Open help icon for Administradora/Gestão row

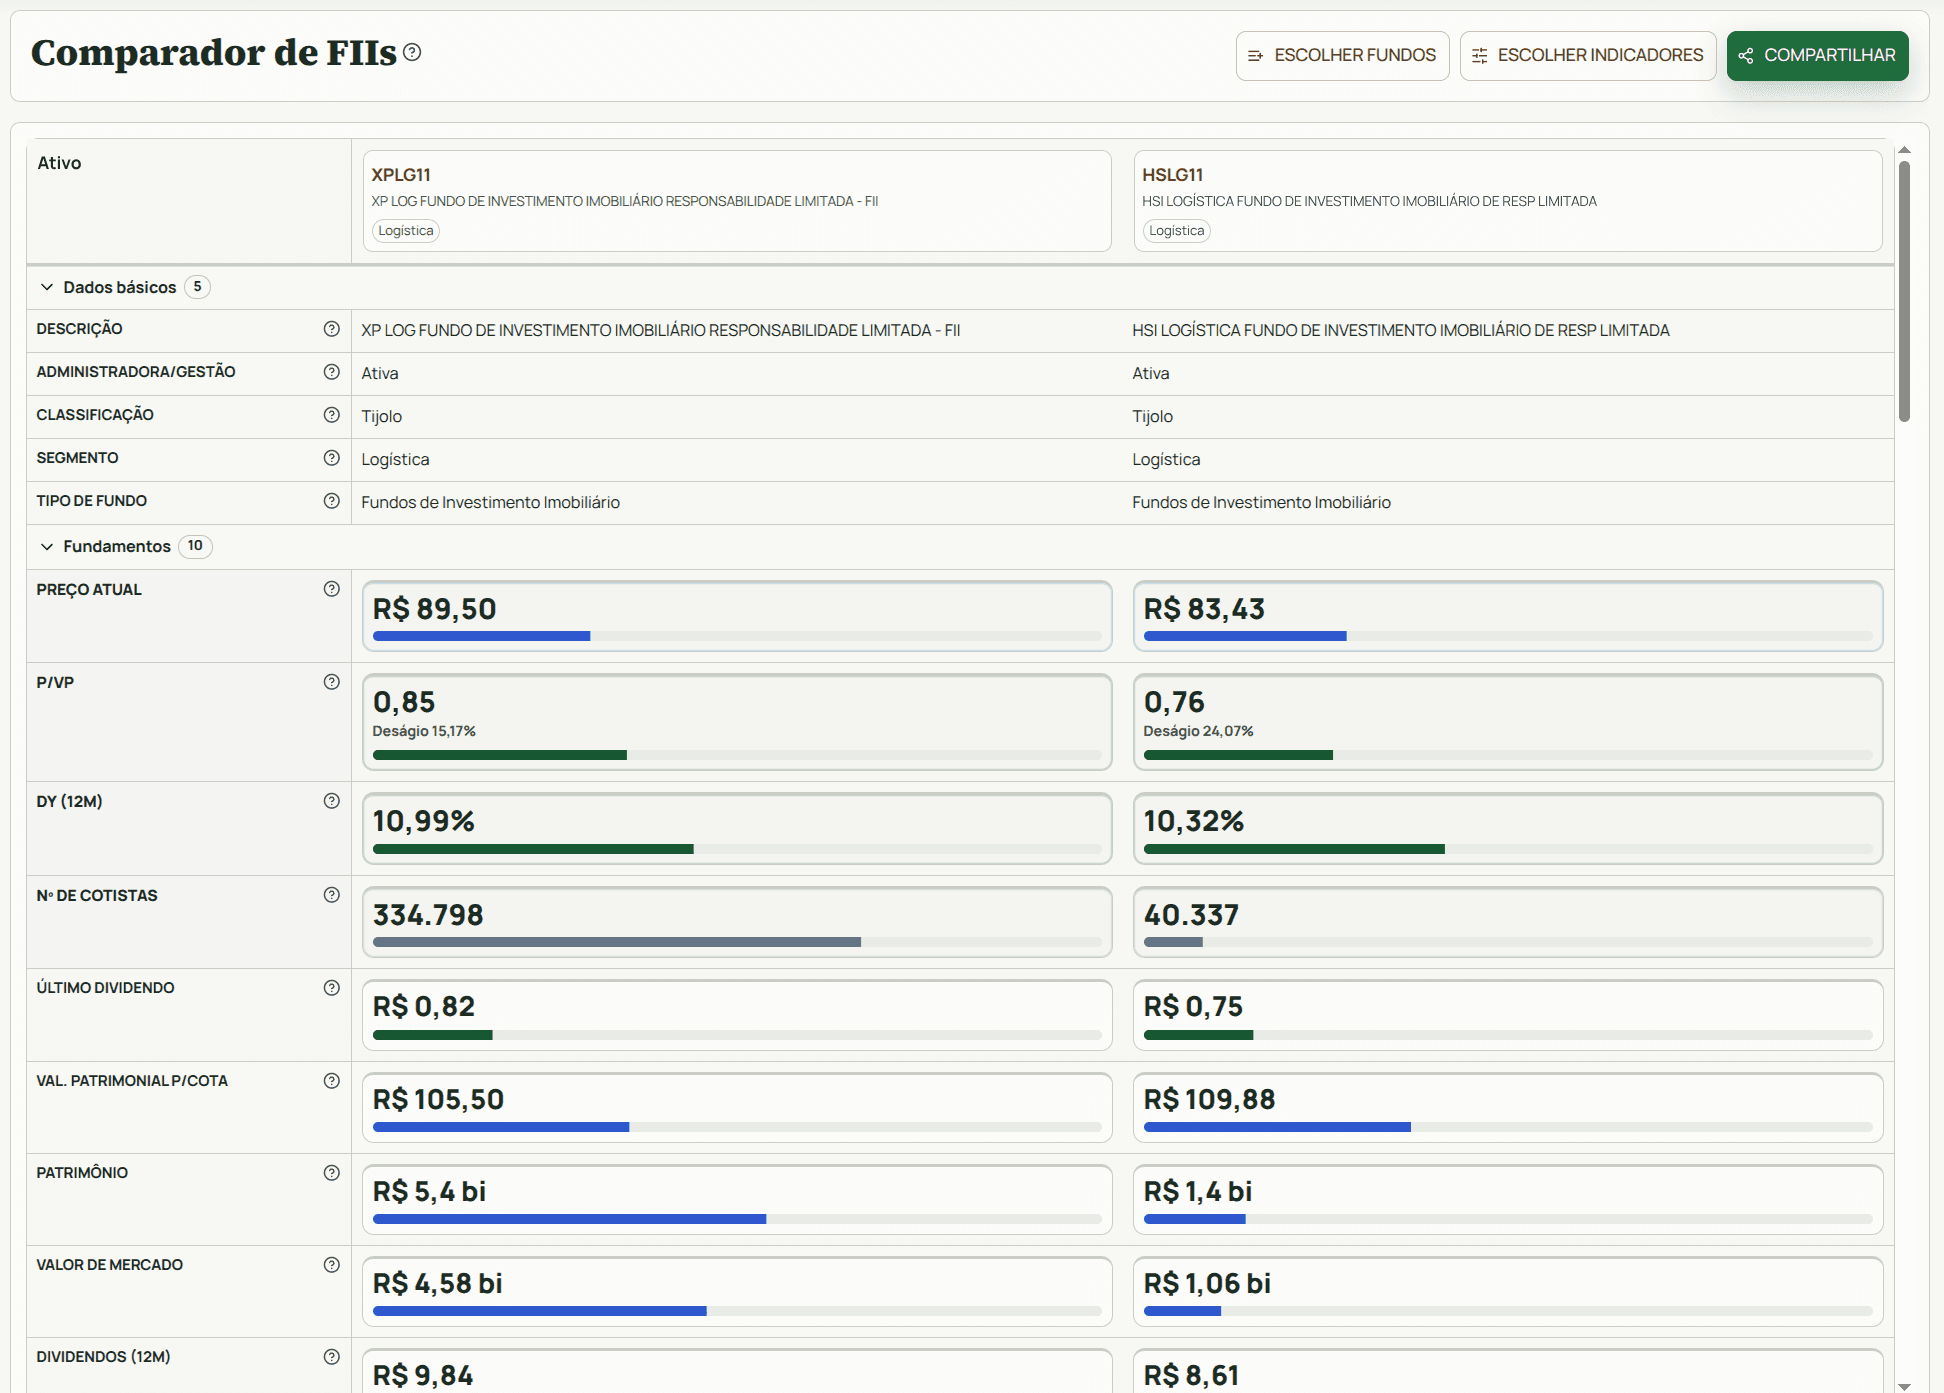(x=332, y=372)
